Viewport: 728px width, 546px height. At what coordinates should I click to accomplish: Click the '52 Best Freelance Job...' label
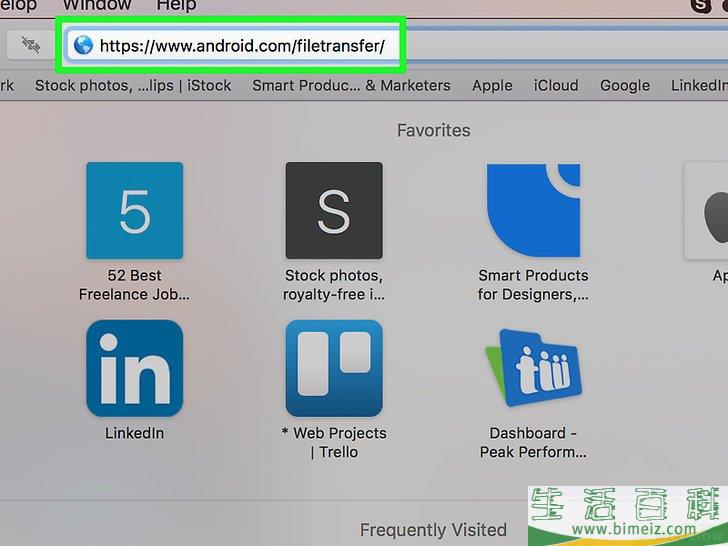[x=134, y=285]
